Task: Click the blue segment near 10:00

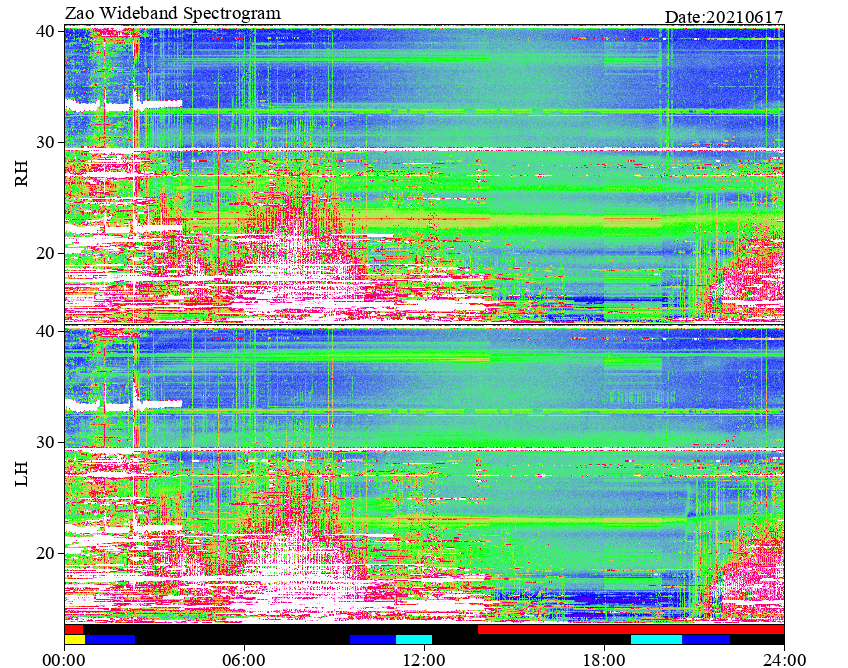Action: tap(373, 639)
